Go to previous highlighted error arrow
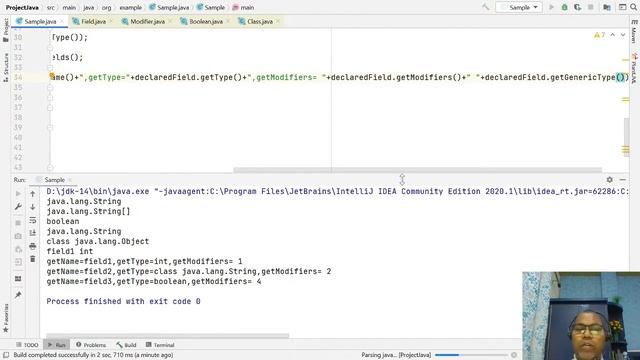This screenshot has width=640, height=360. [613, 35]
